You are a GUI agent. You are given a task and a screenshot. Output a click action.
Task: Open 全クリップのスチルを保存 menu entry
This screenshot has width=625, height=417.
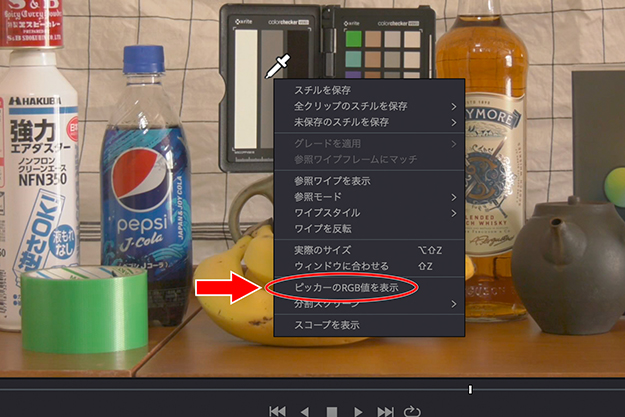369,106
